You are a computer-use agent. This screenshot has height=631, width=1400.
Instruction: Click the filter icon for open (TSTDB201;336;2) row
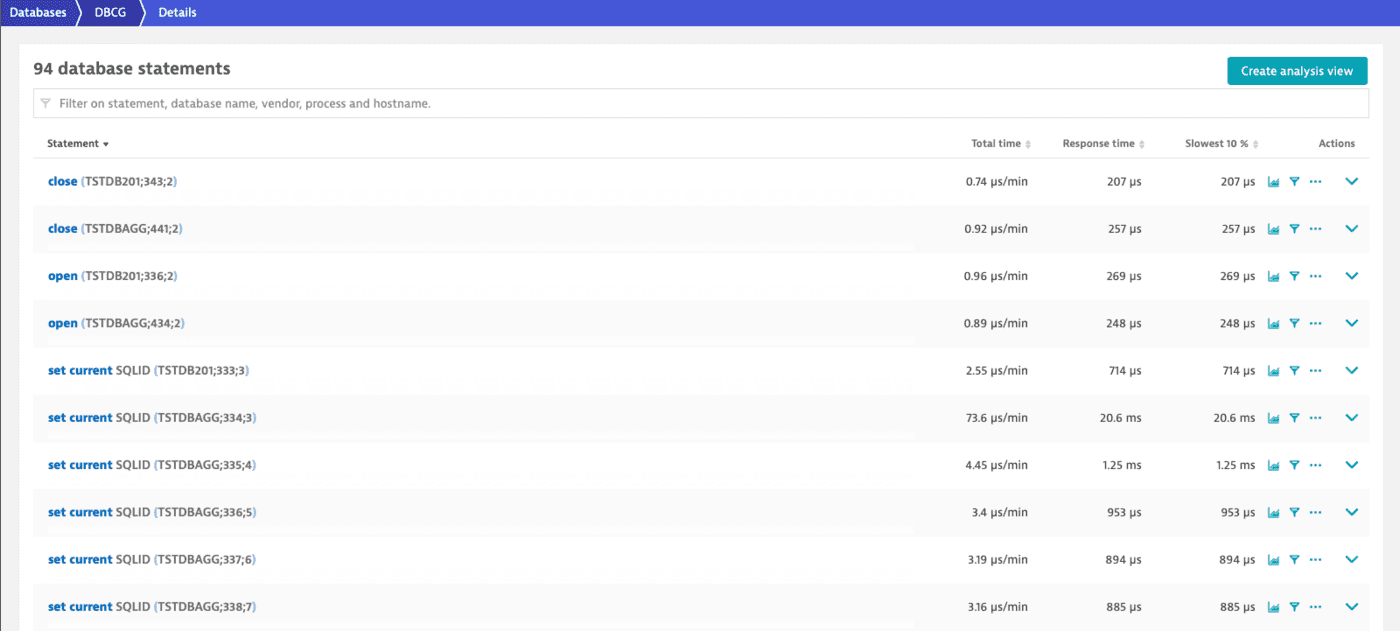click(x=1294, y=275)
